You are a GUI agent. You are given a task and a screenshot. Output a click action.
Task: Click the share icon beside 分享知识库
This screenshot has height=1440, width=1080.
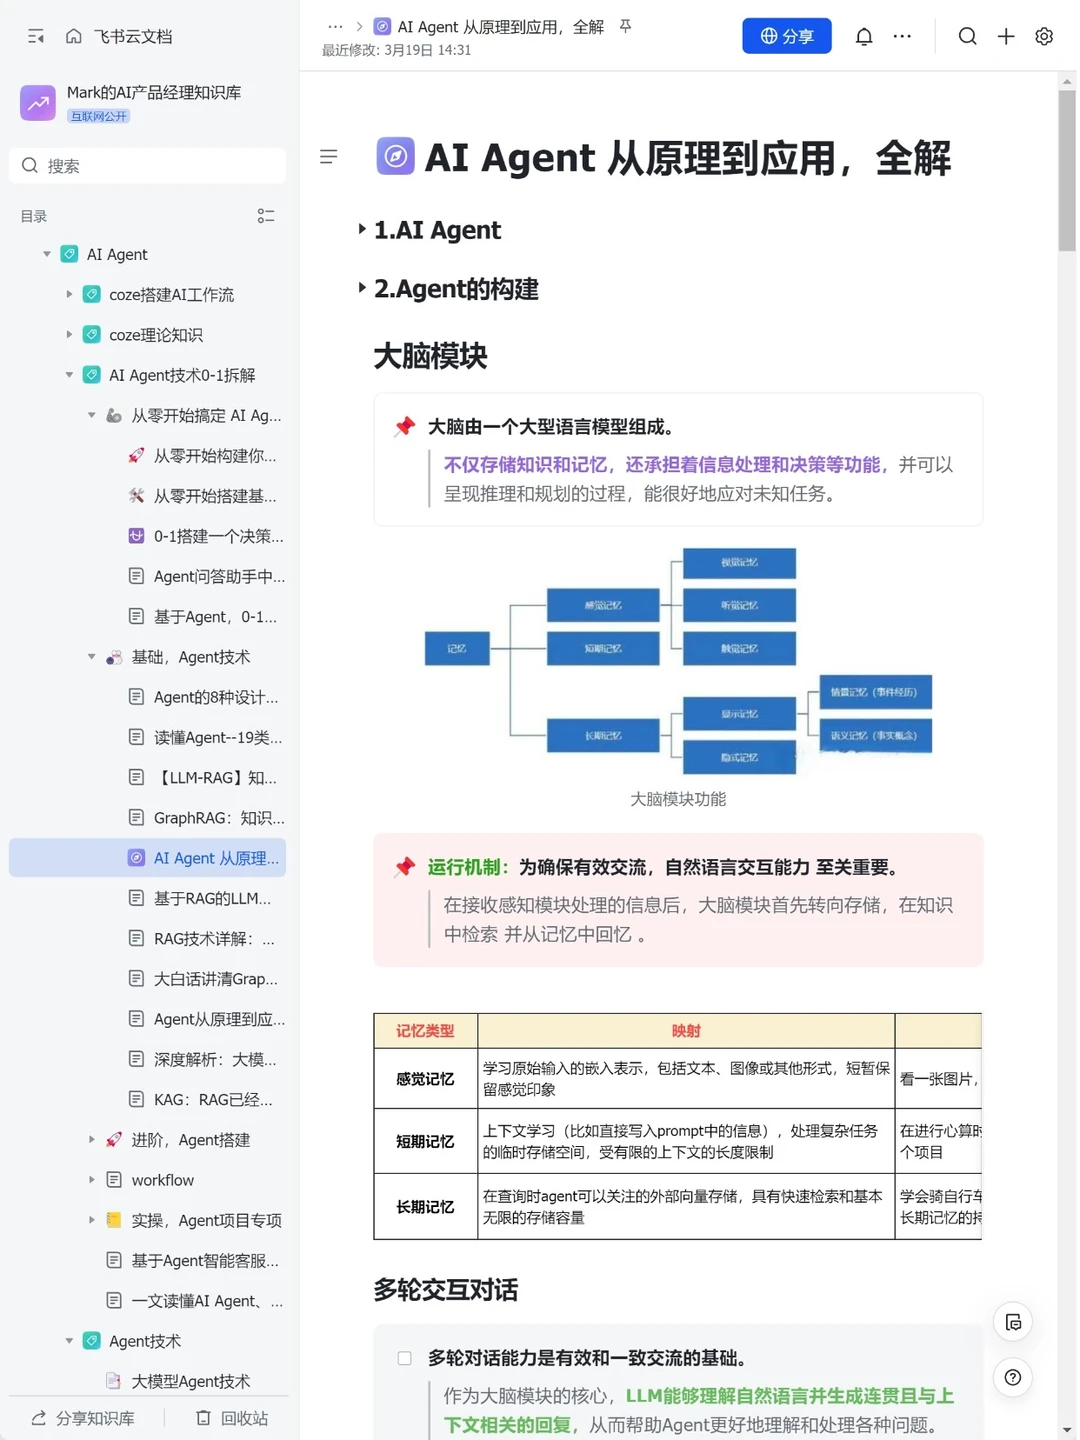pyautogui.click(x=39, y=1418)
